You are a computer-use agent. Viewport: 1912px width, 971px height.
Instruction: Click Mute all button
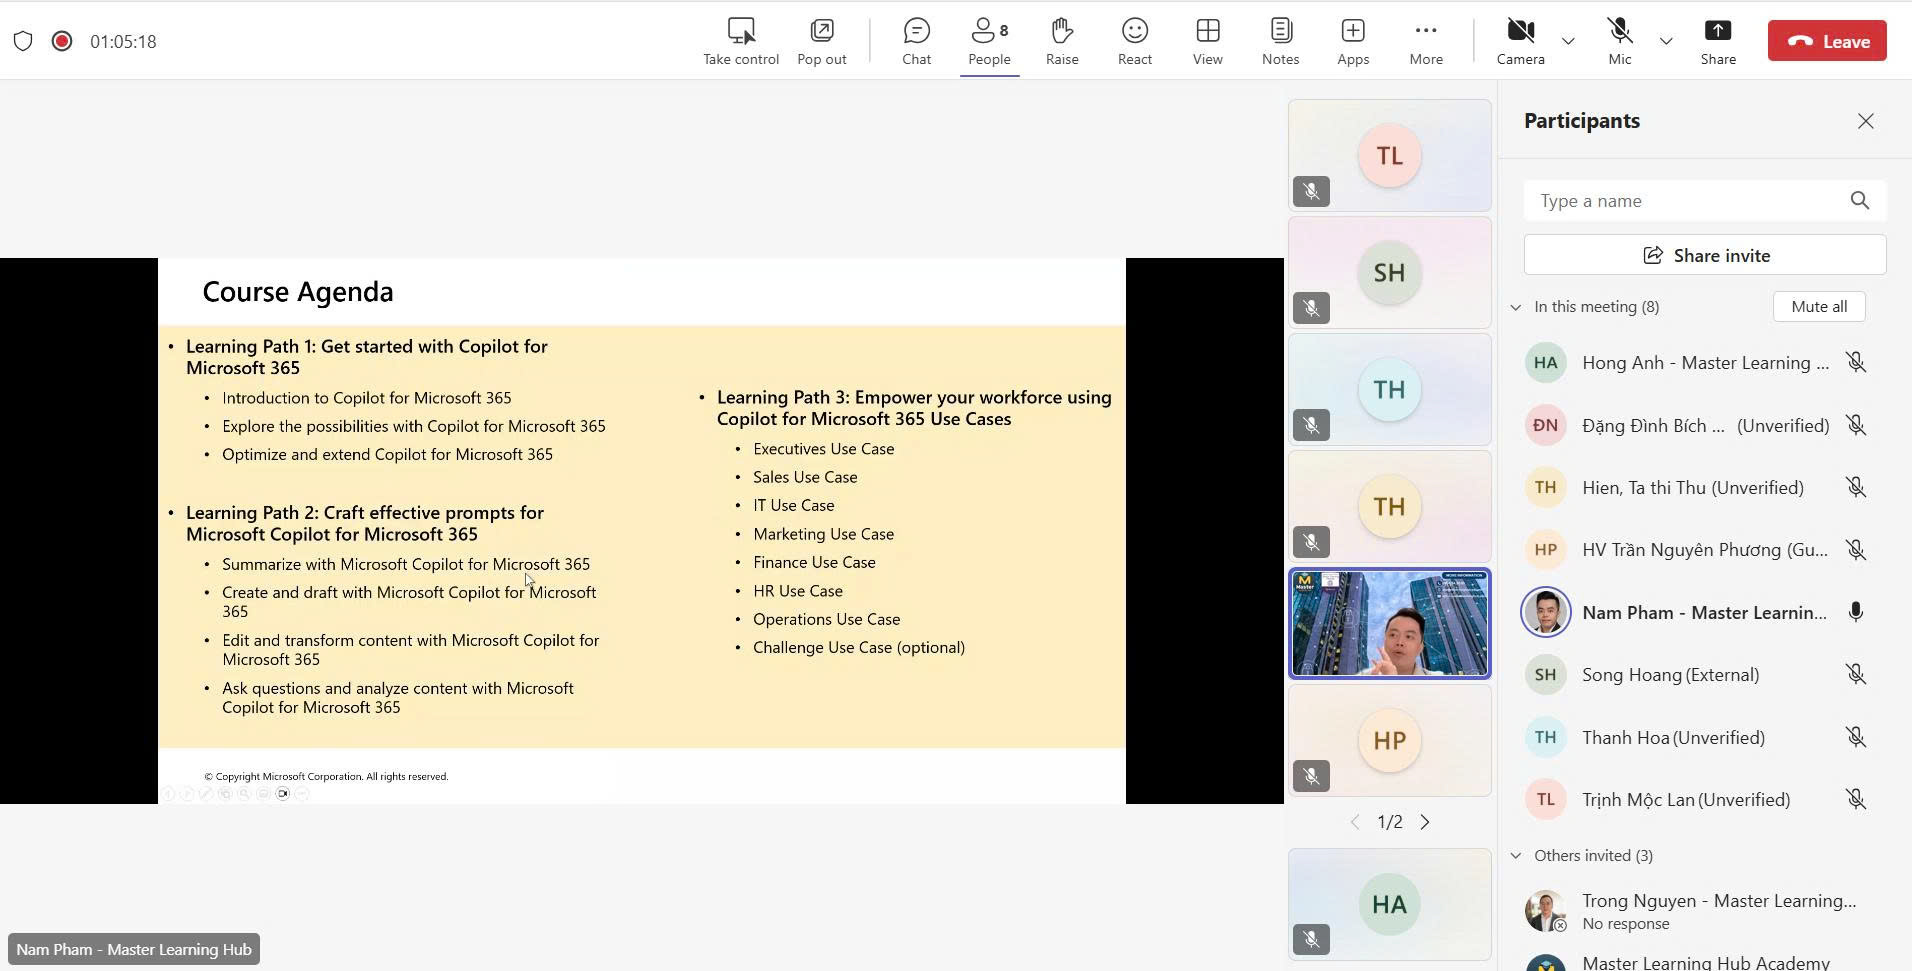pyautogui.click(x=1819, y=307)
